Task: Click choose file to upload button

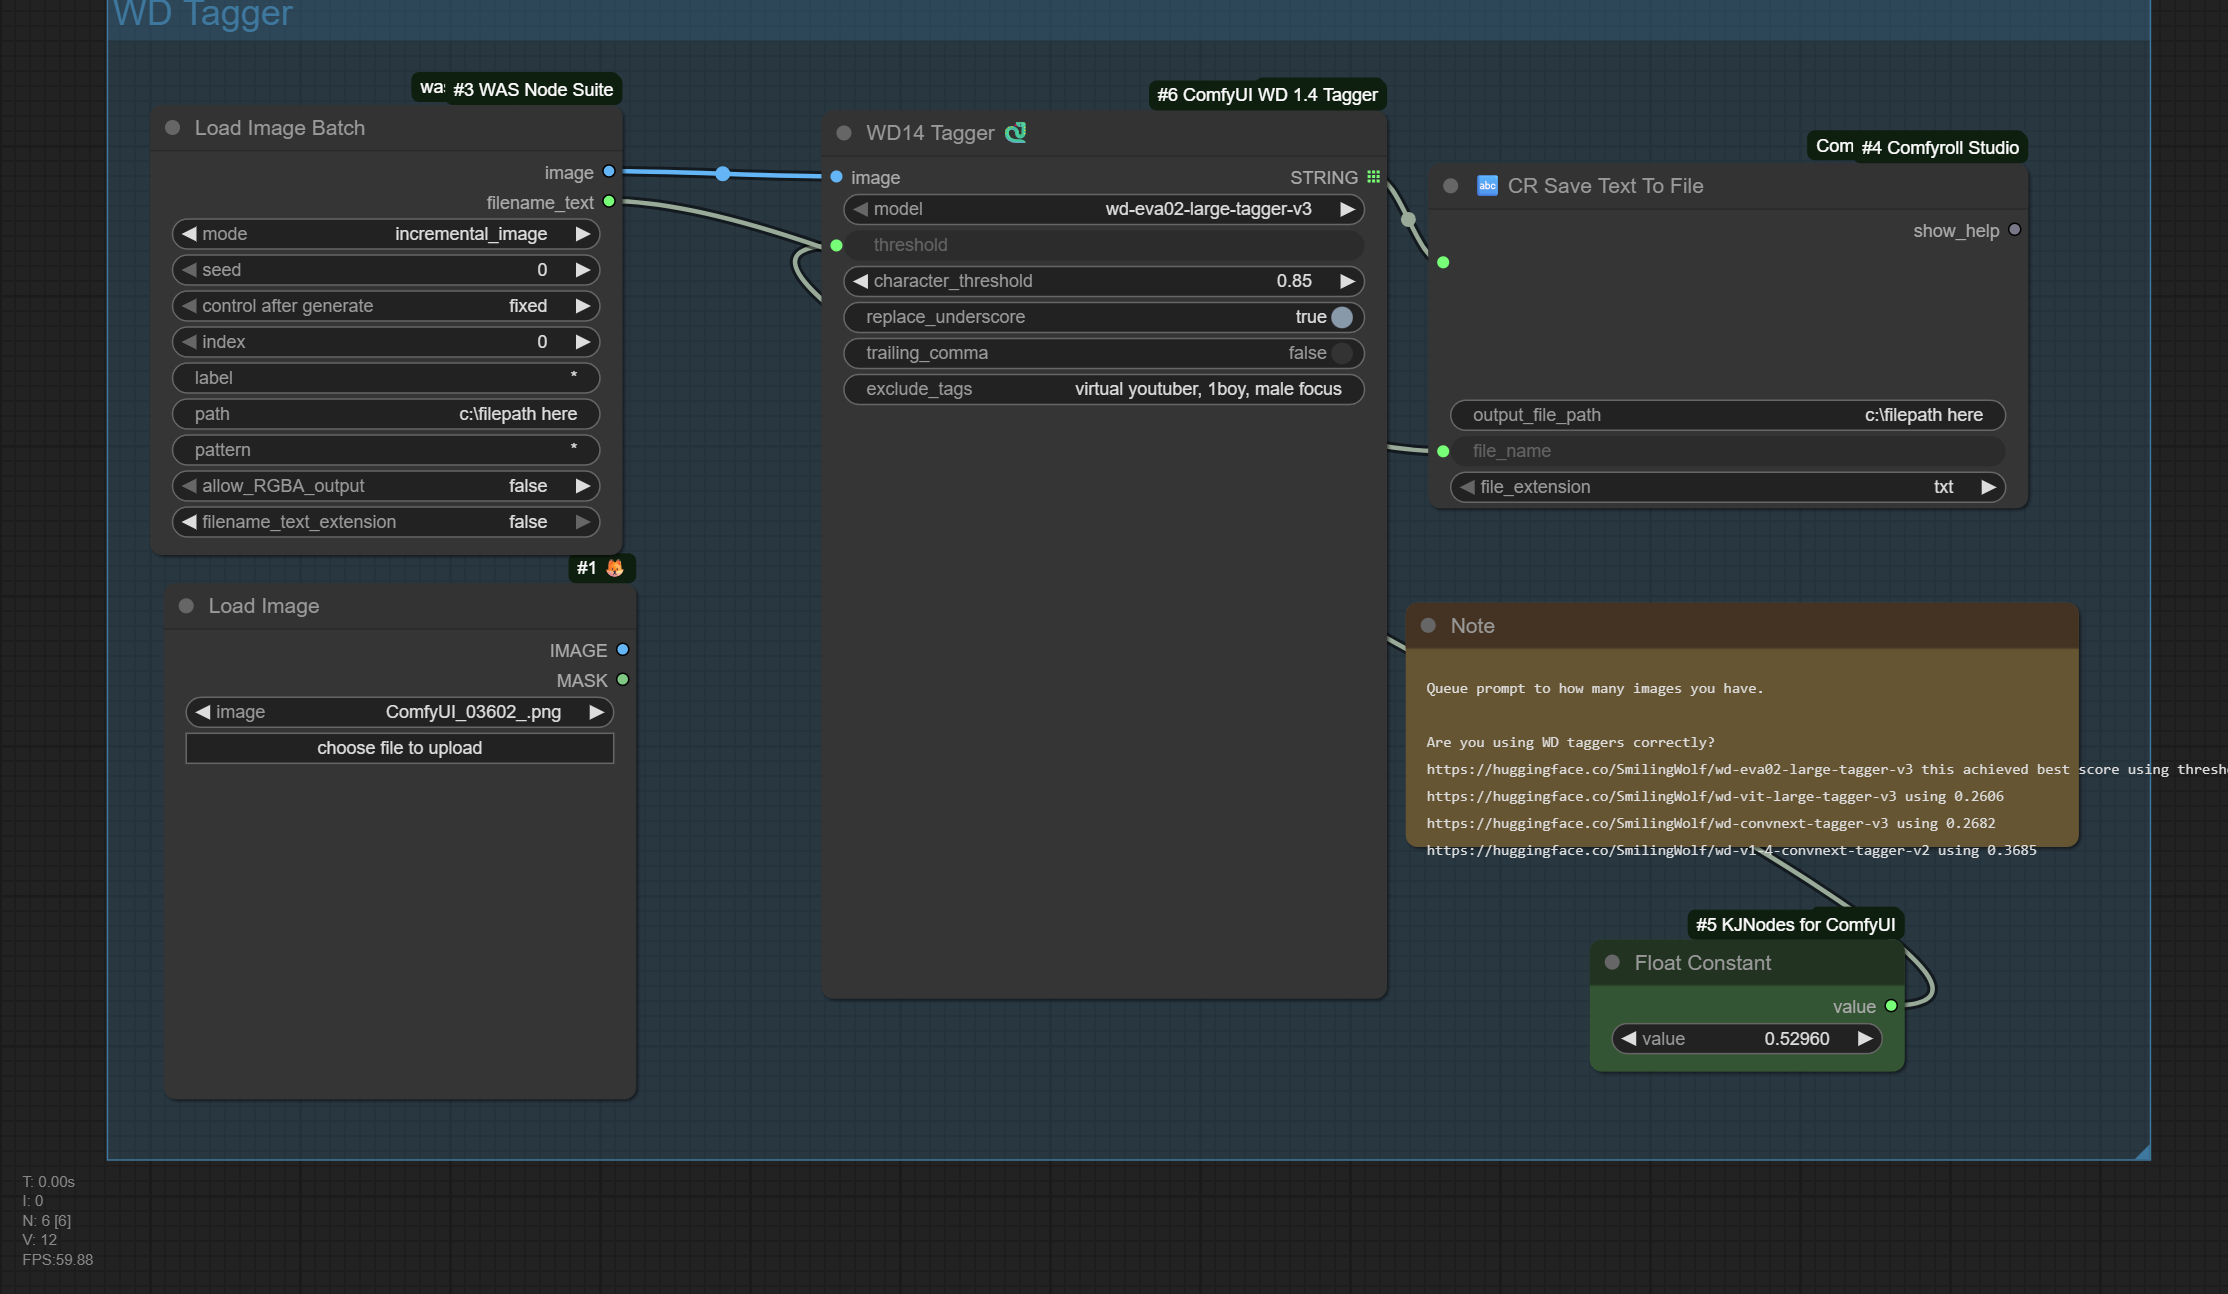Action: tap(399, 748)
